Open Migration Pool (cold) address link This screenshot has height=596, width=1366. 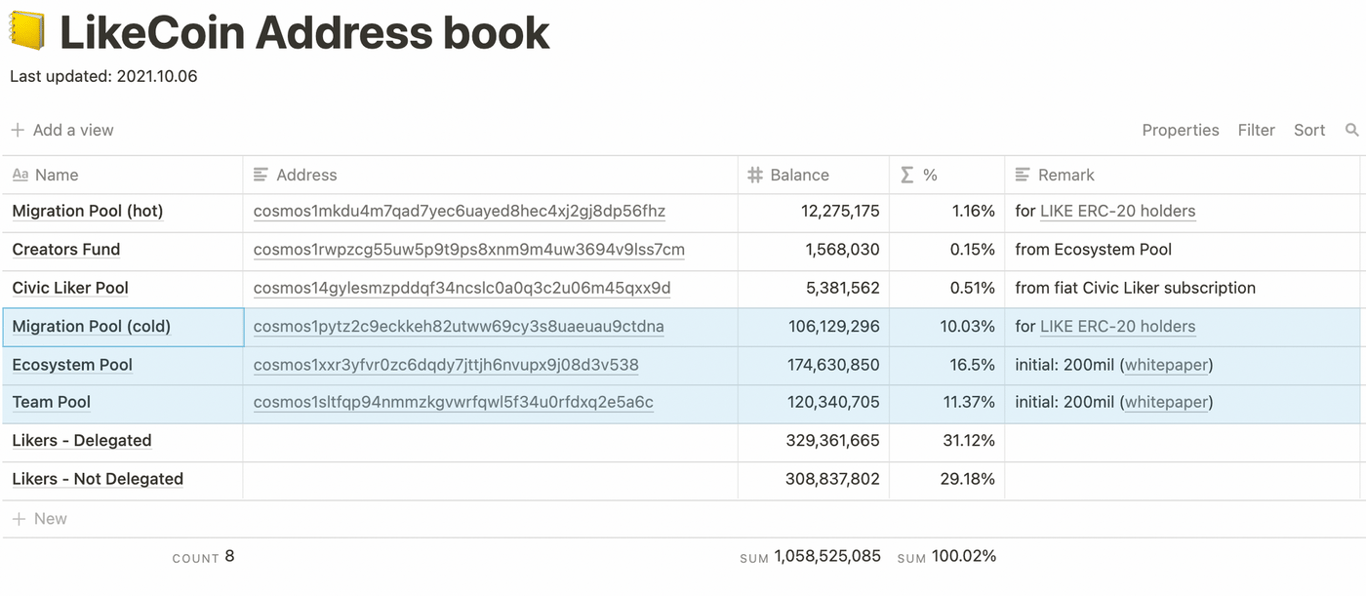click(458, 326)
